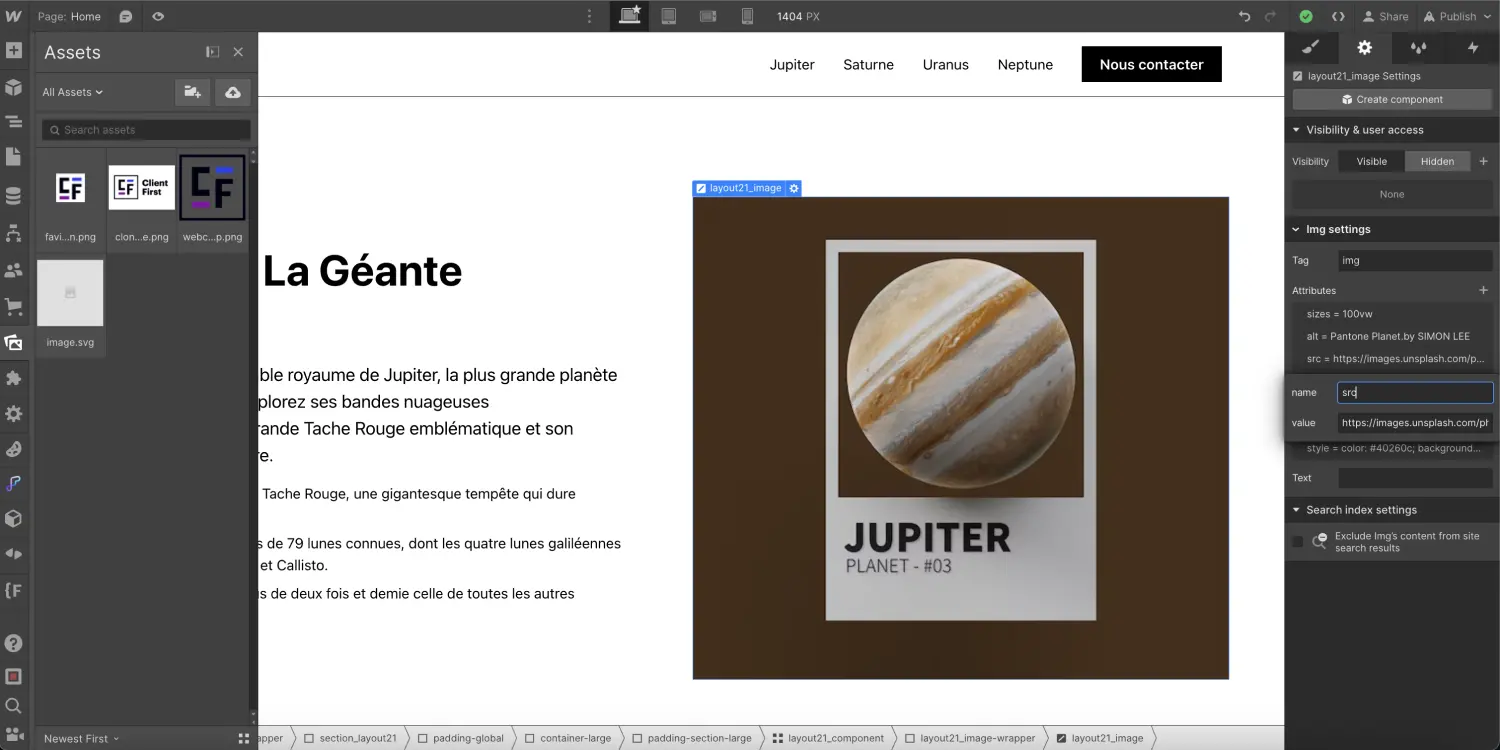Screen dimensions: 1500x750
Task: Toggle preview mode eye icon
Action: [x=158, y=16]
